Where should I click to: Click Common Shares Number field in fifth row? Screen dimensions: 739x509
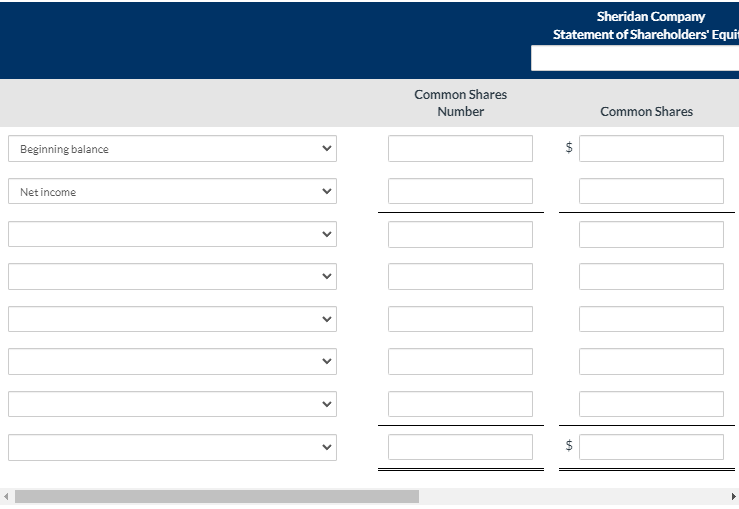[460, 319]
